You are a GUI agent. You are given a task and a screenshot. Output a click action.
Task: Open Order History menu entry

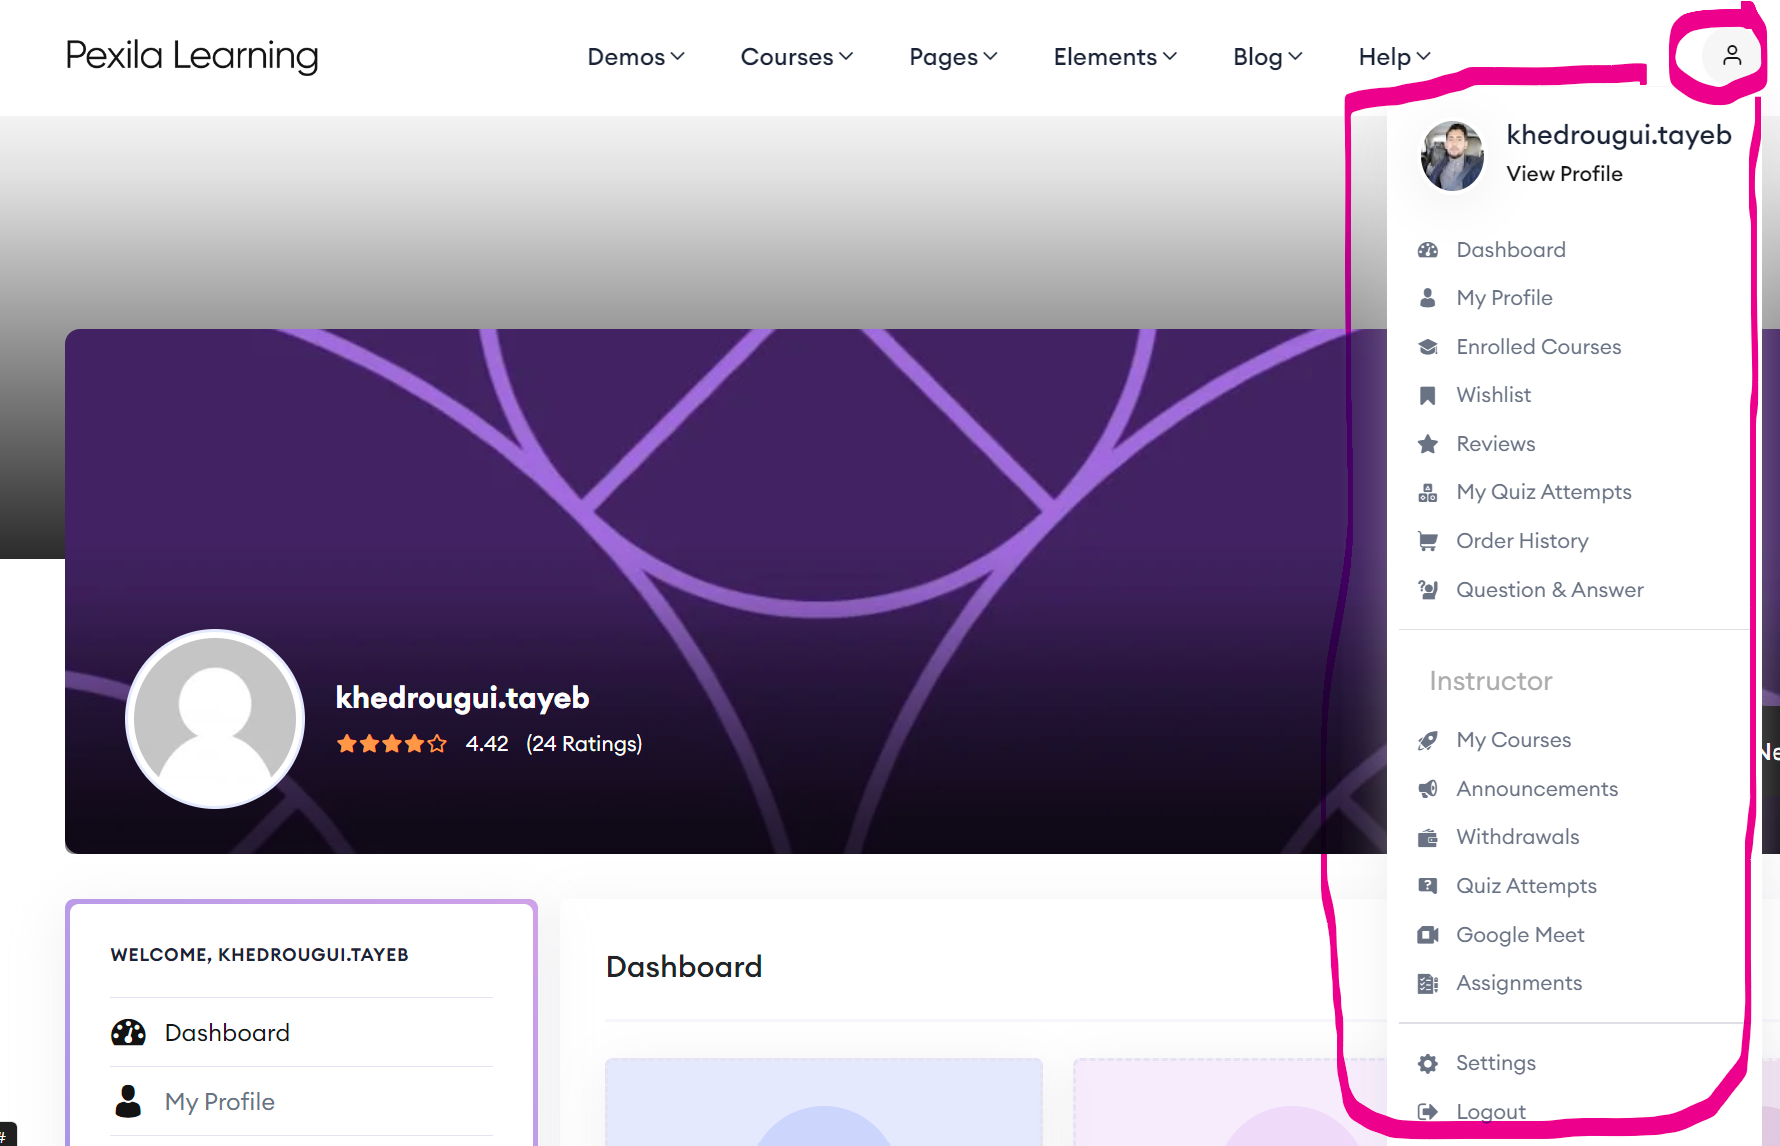pyautogui.click(x=1522, y=541)
